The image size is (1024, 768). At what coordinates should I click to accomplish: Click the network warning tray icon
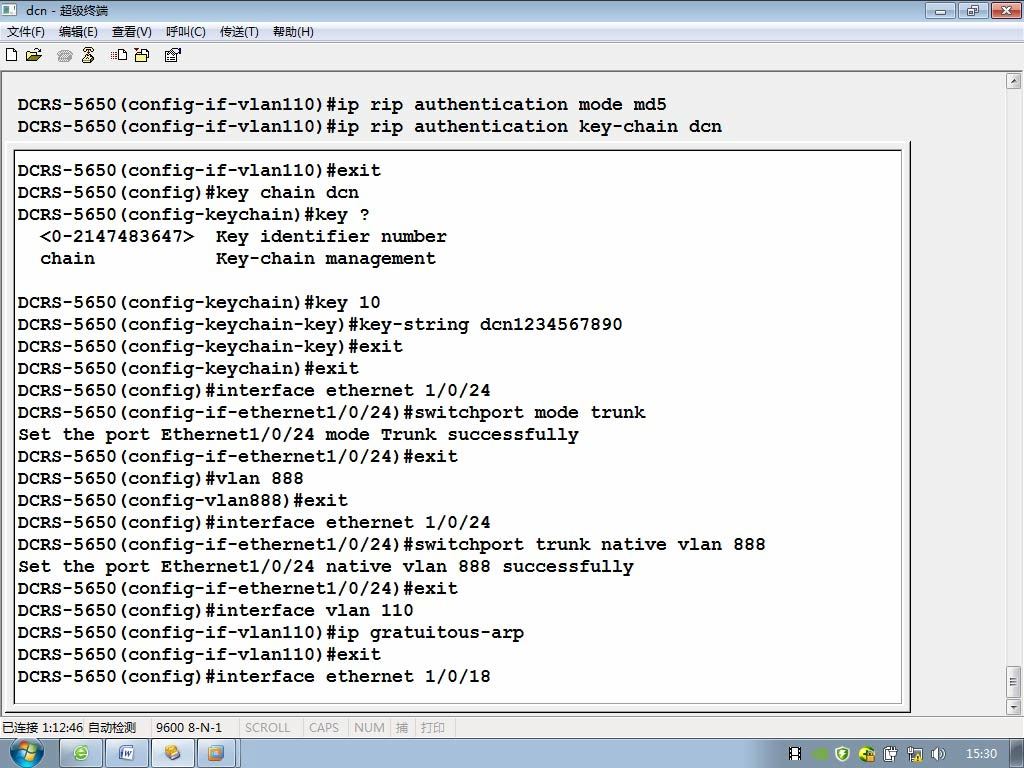tap(914, 754)
